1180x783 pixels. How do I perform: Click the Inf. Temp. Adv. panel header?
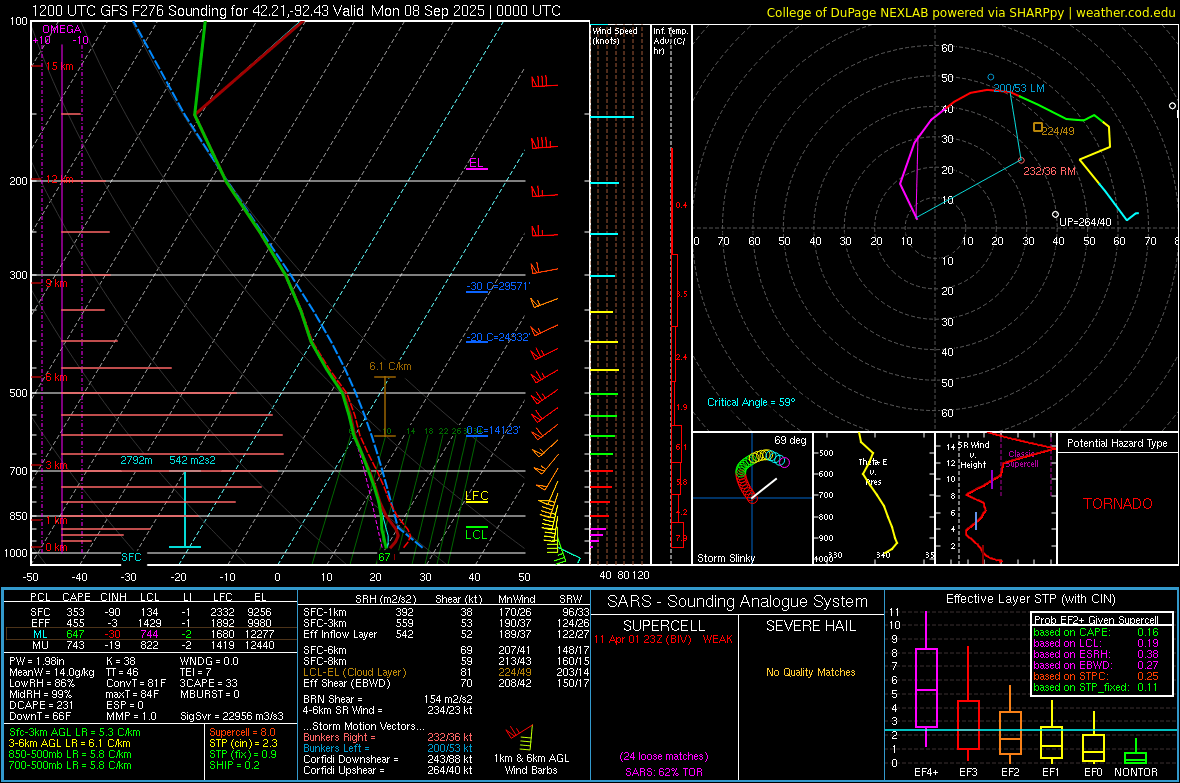click(x=670, y=41)
